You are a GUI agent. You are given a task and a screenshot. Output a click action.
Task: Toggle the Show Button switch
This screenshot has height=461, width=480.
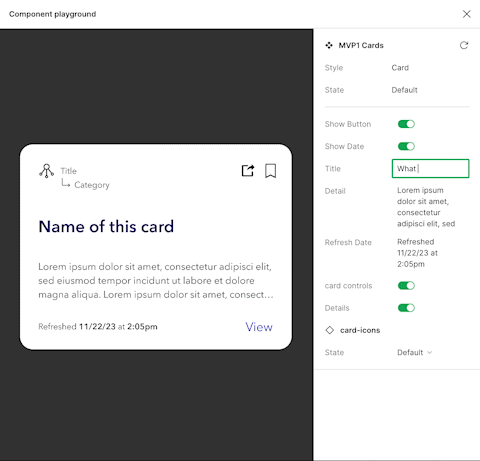coord(406,124)
